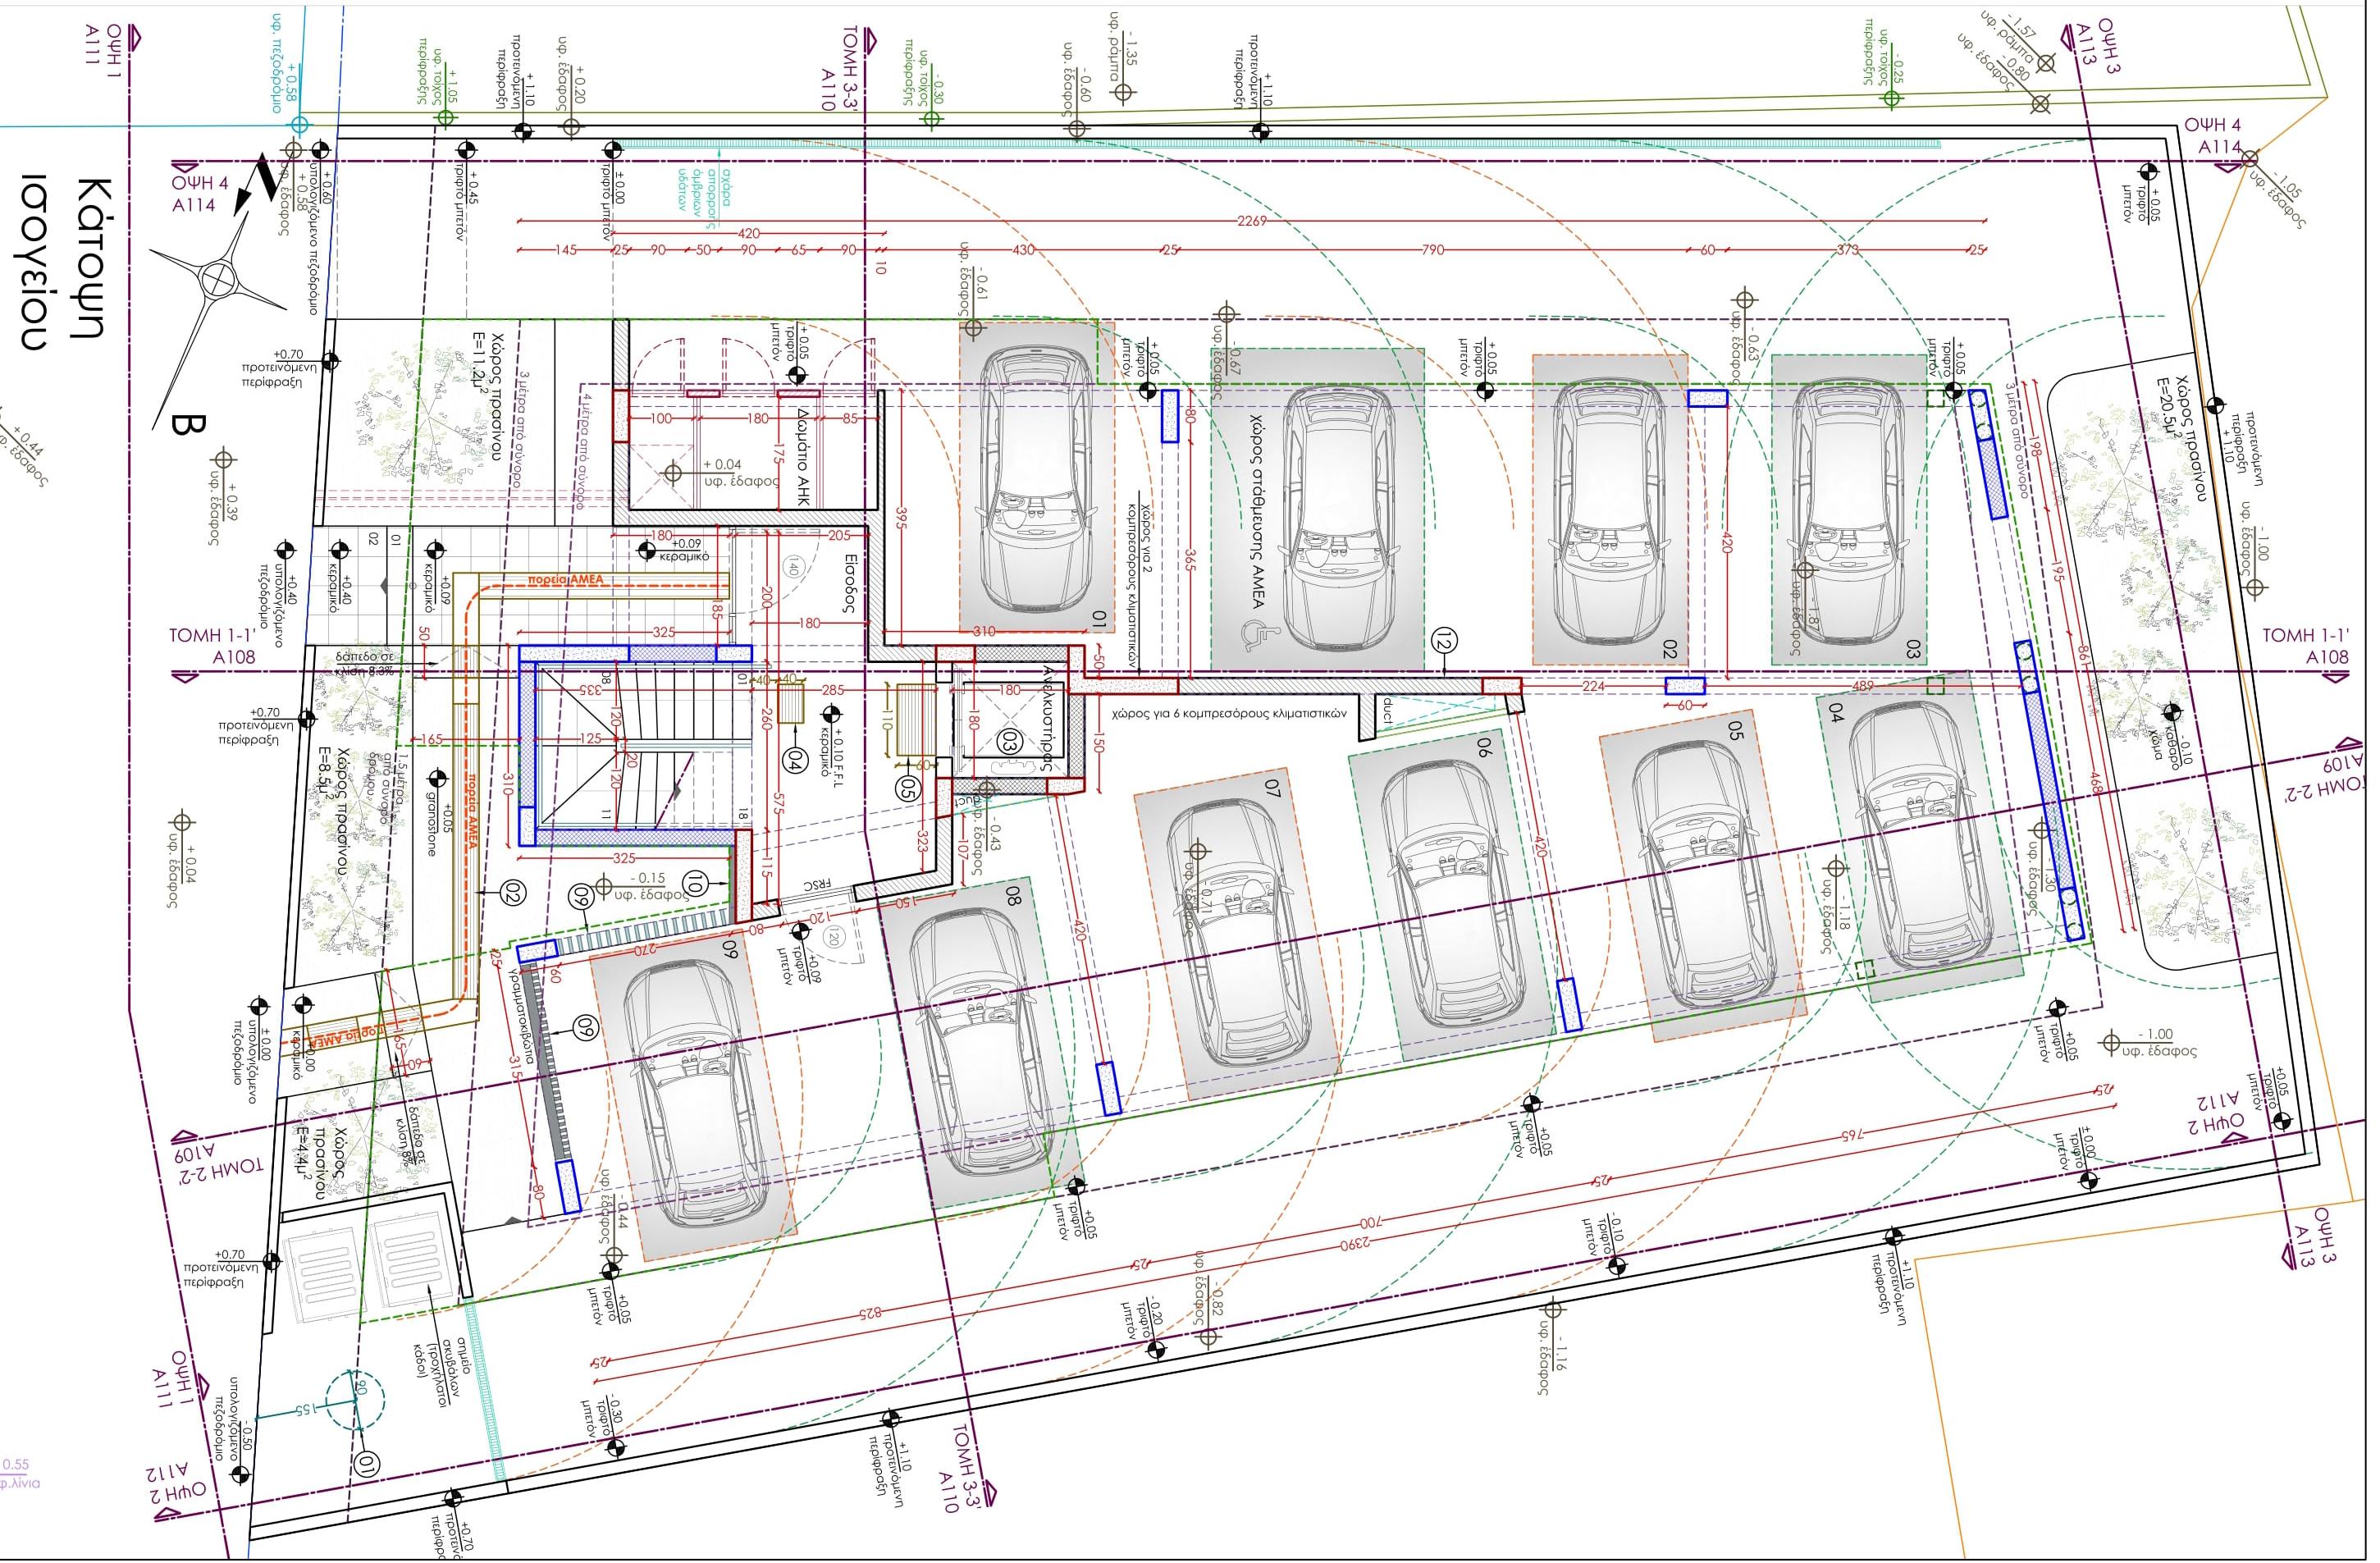Select callout bubble 10 near the stairwell
The image size is (2380, 1563).
pos(696,882)
